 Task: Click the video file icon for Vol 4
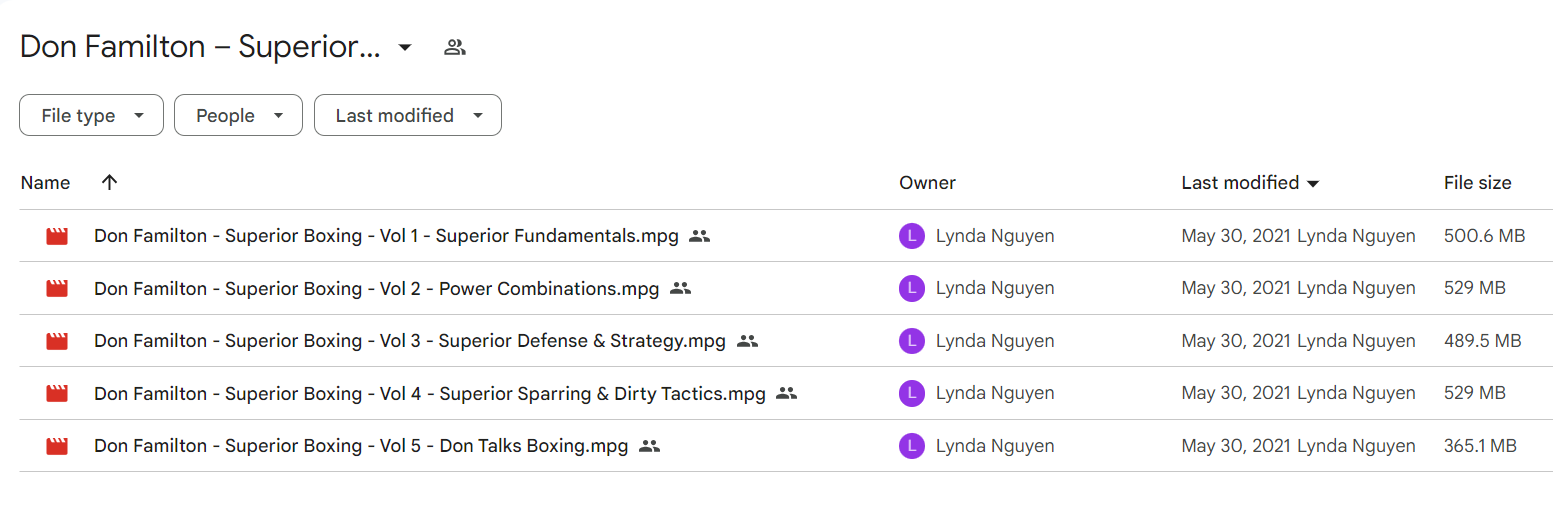tap(57, 394)
